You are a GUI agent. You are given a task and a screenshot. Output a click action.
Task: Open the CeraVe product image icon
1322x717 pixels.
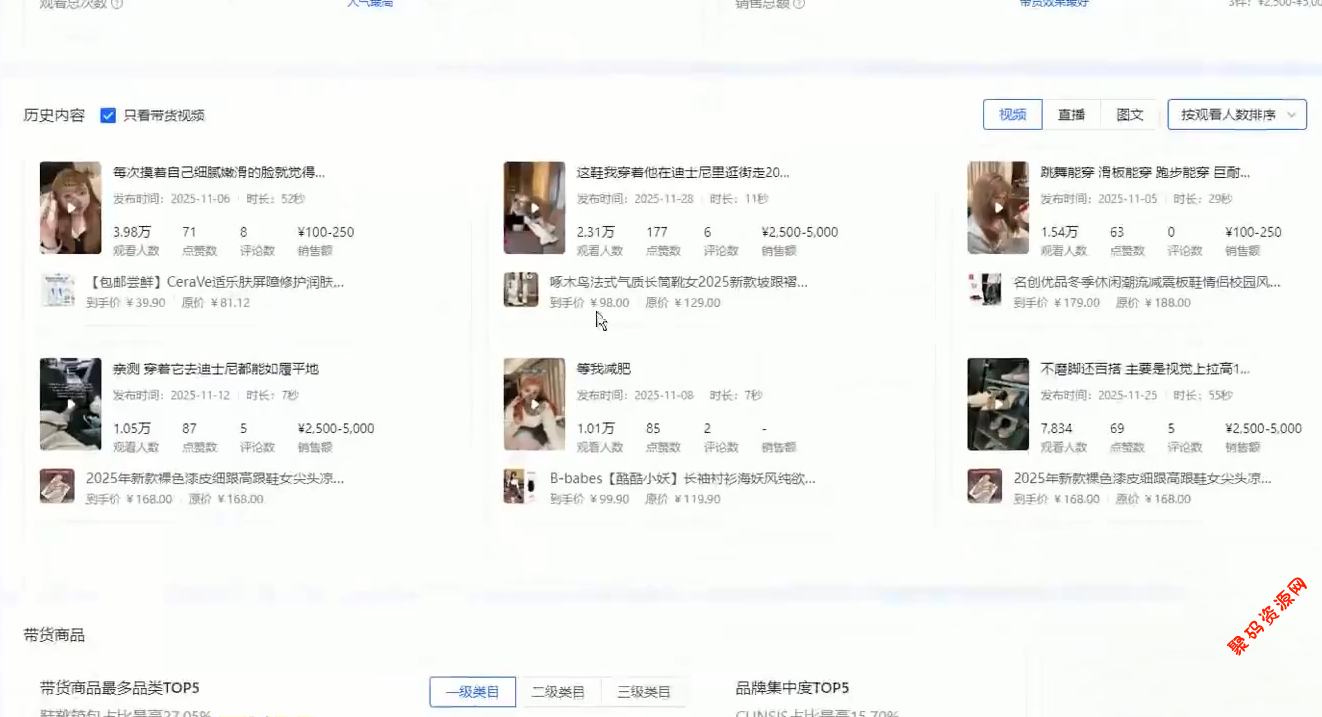coord(57,290)
